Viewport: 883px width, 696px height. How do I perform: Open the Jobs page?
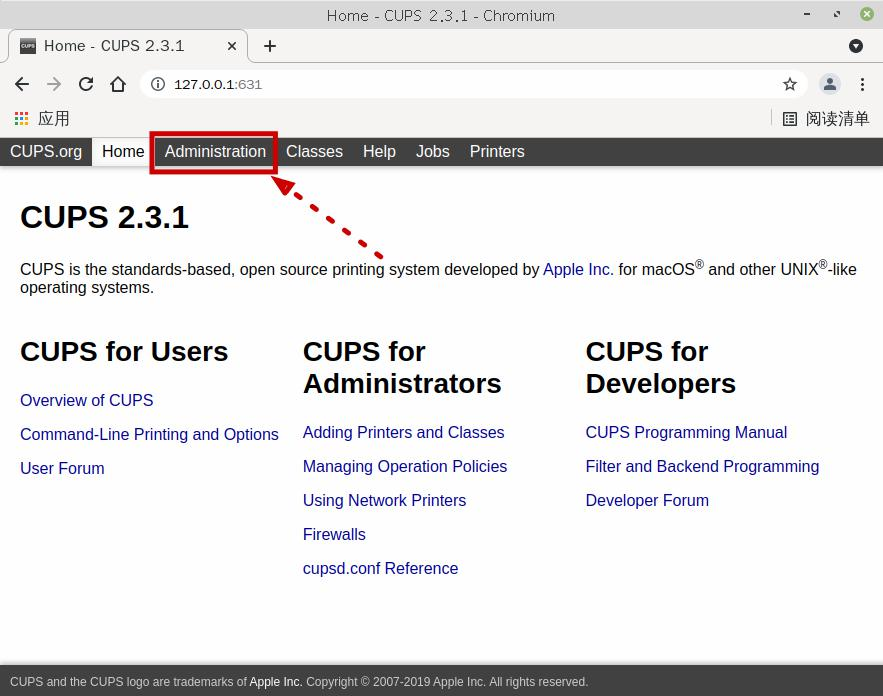(x=432, y=151)
